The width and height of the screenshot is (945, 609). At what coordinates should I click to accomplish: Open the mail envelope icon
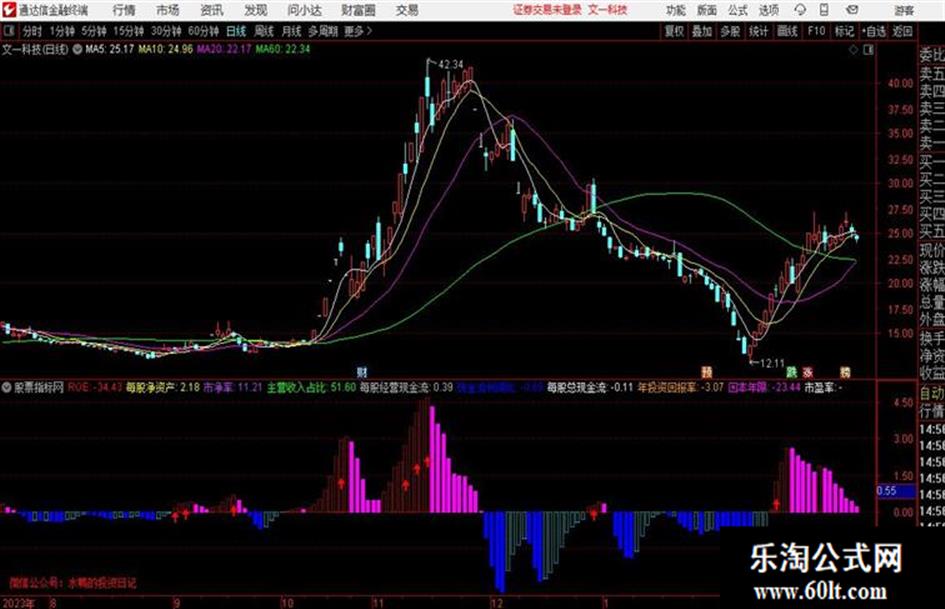(x=852, y=10)
